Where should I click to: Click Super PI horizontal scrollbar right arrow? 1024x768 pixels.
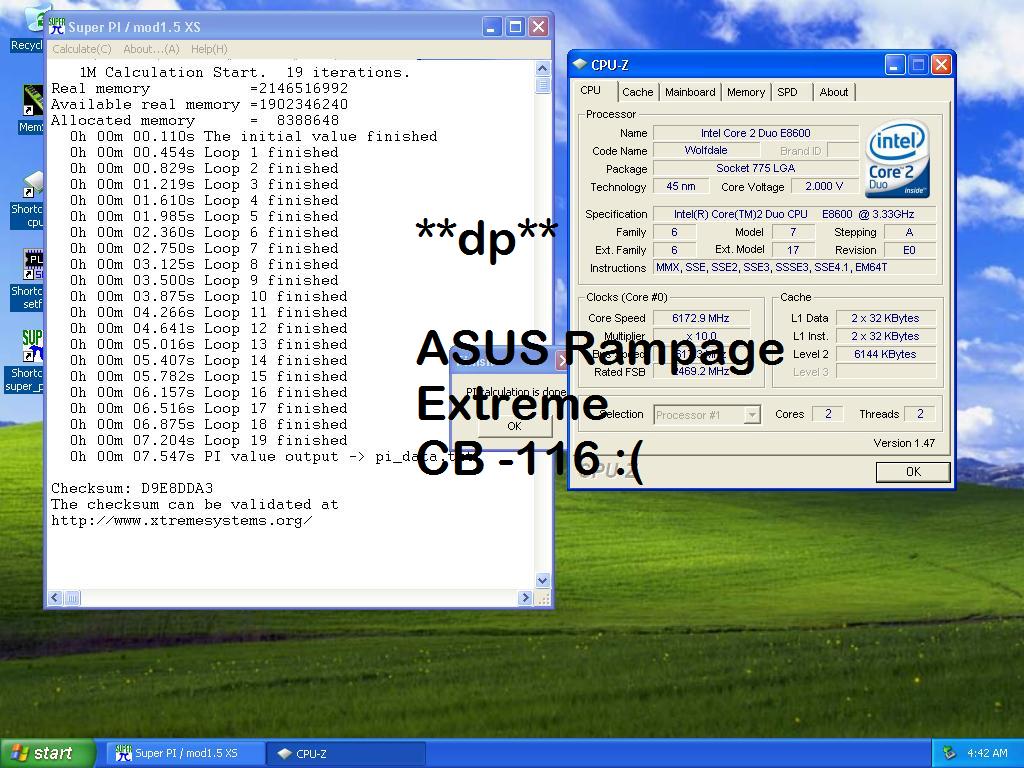coord(525,598)
